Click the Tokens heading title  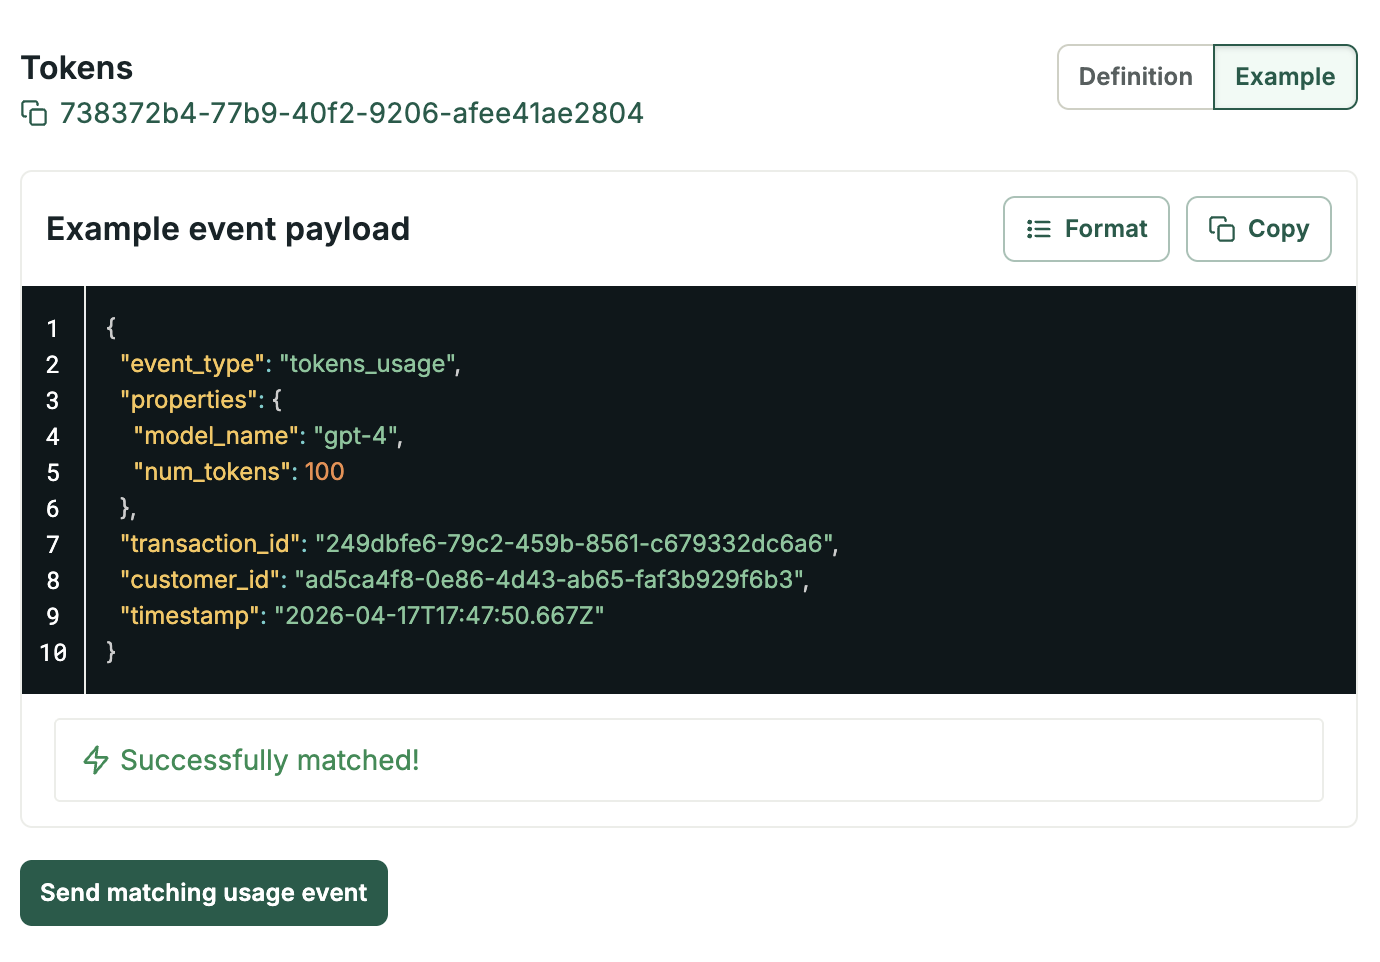pos(77,67)
